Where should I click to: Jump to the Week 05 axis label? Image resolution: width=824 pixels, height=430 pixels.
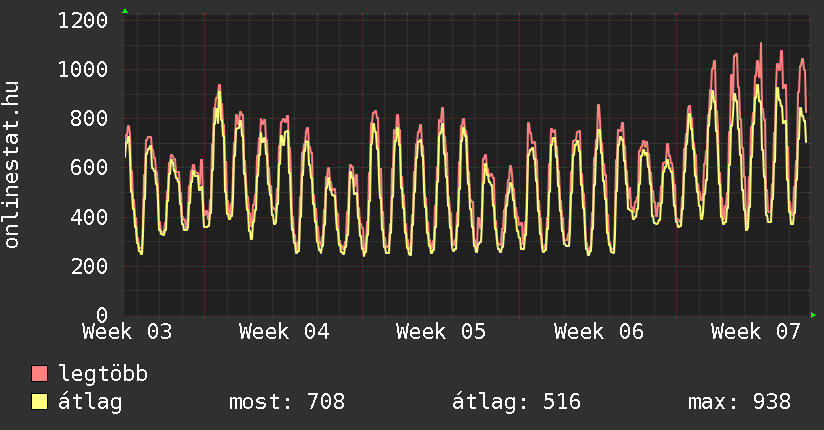[x=441, y=332]
